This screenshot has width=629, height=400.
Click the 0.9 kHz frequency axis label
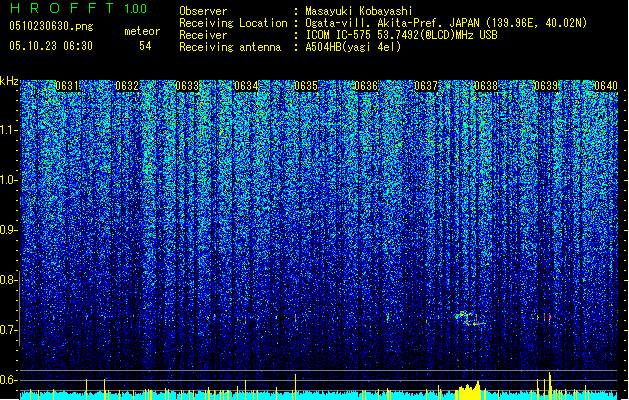coord(8,230)
